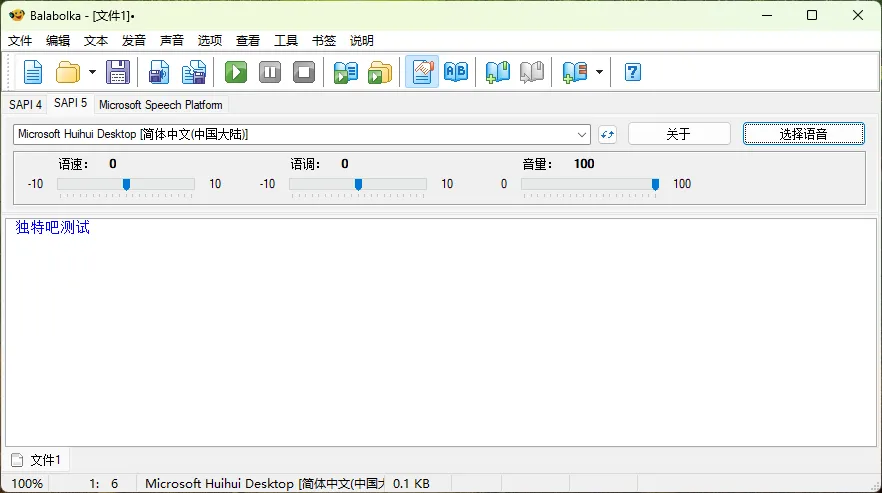This screenshot has width=882, height=493.
Task: Switch to the Microsoft Speech Platform tab
Action: tap(161, 105)
